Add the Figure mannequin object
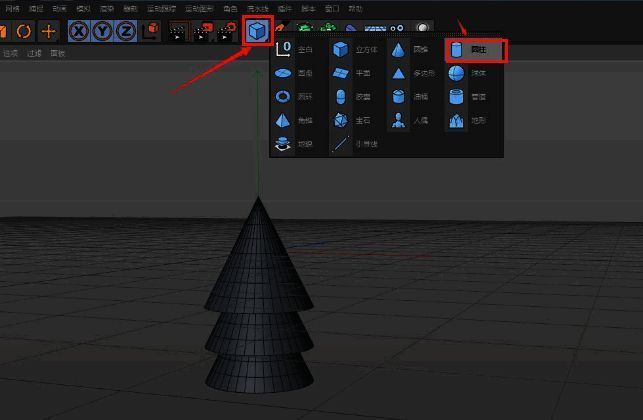 399,121
